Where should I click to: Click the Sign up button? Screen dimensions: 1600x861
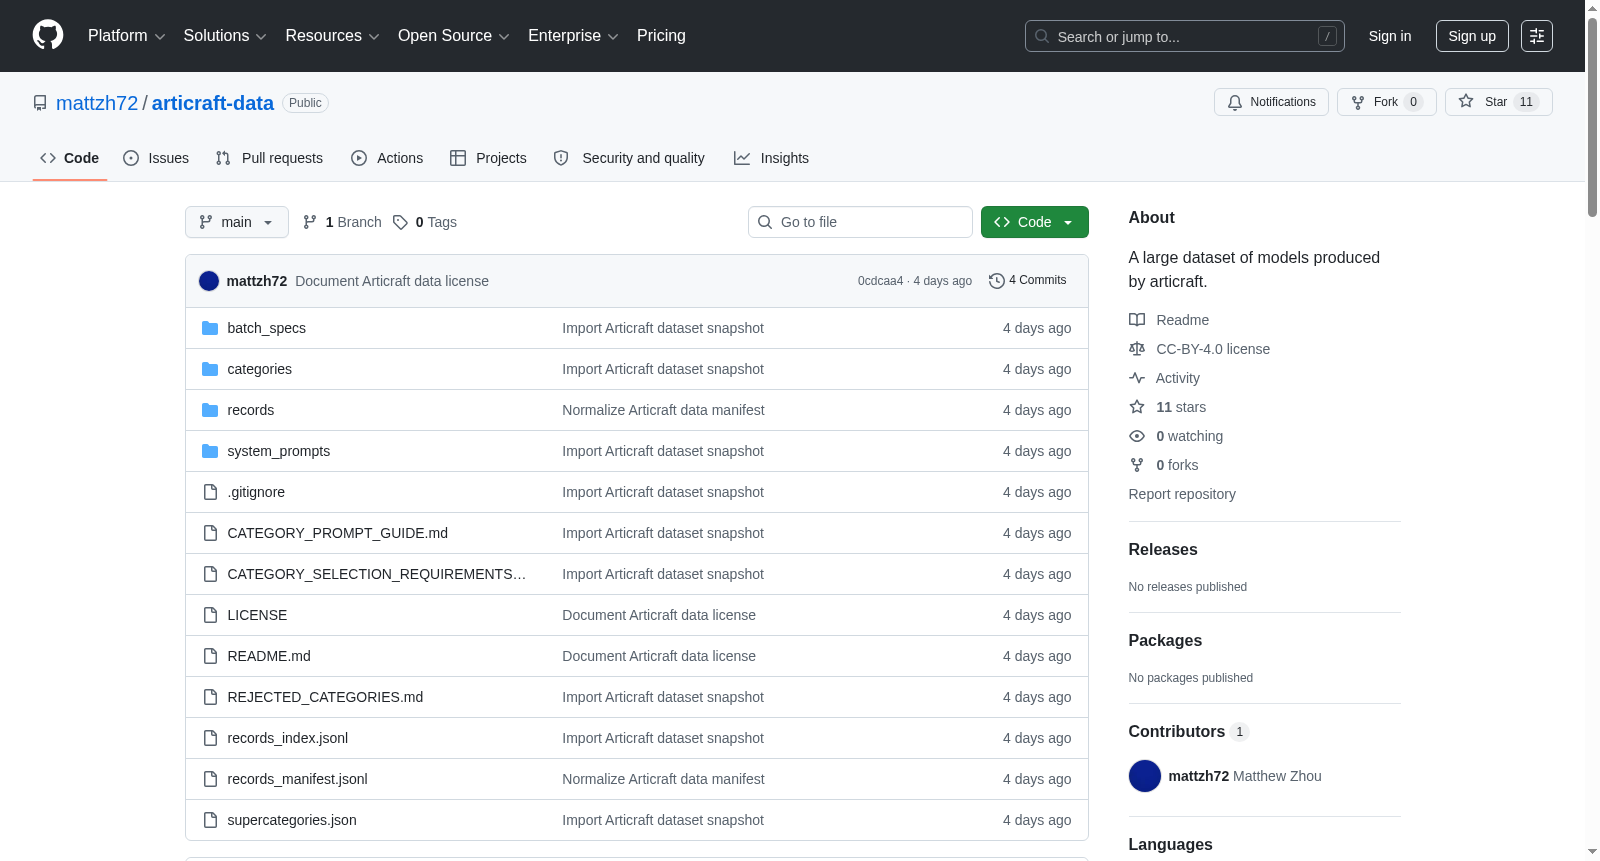[1472, 36]
